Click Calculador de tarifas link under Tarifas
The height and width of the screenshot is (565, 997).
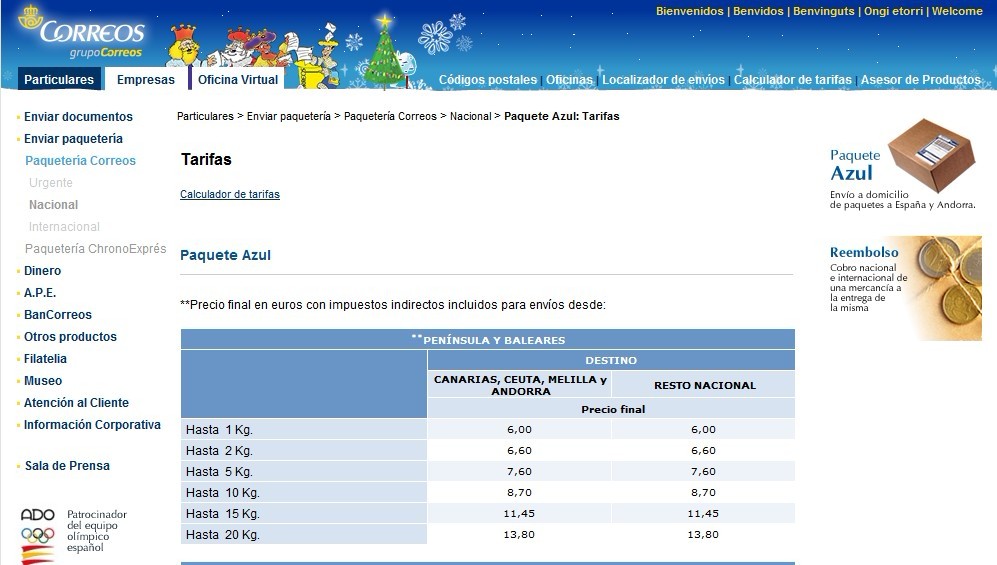[x=230, y=194]
